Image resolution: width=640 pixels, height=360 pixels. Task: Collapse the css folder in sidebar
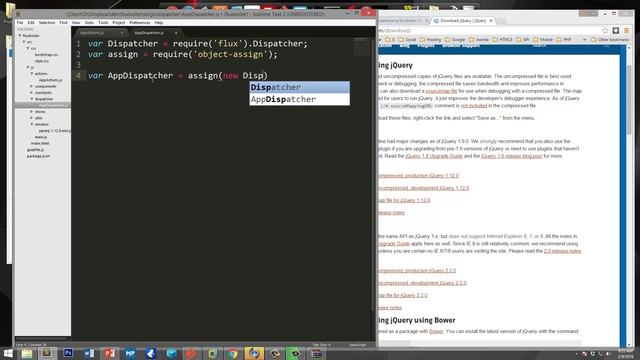(28, 48)
